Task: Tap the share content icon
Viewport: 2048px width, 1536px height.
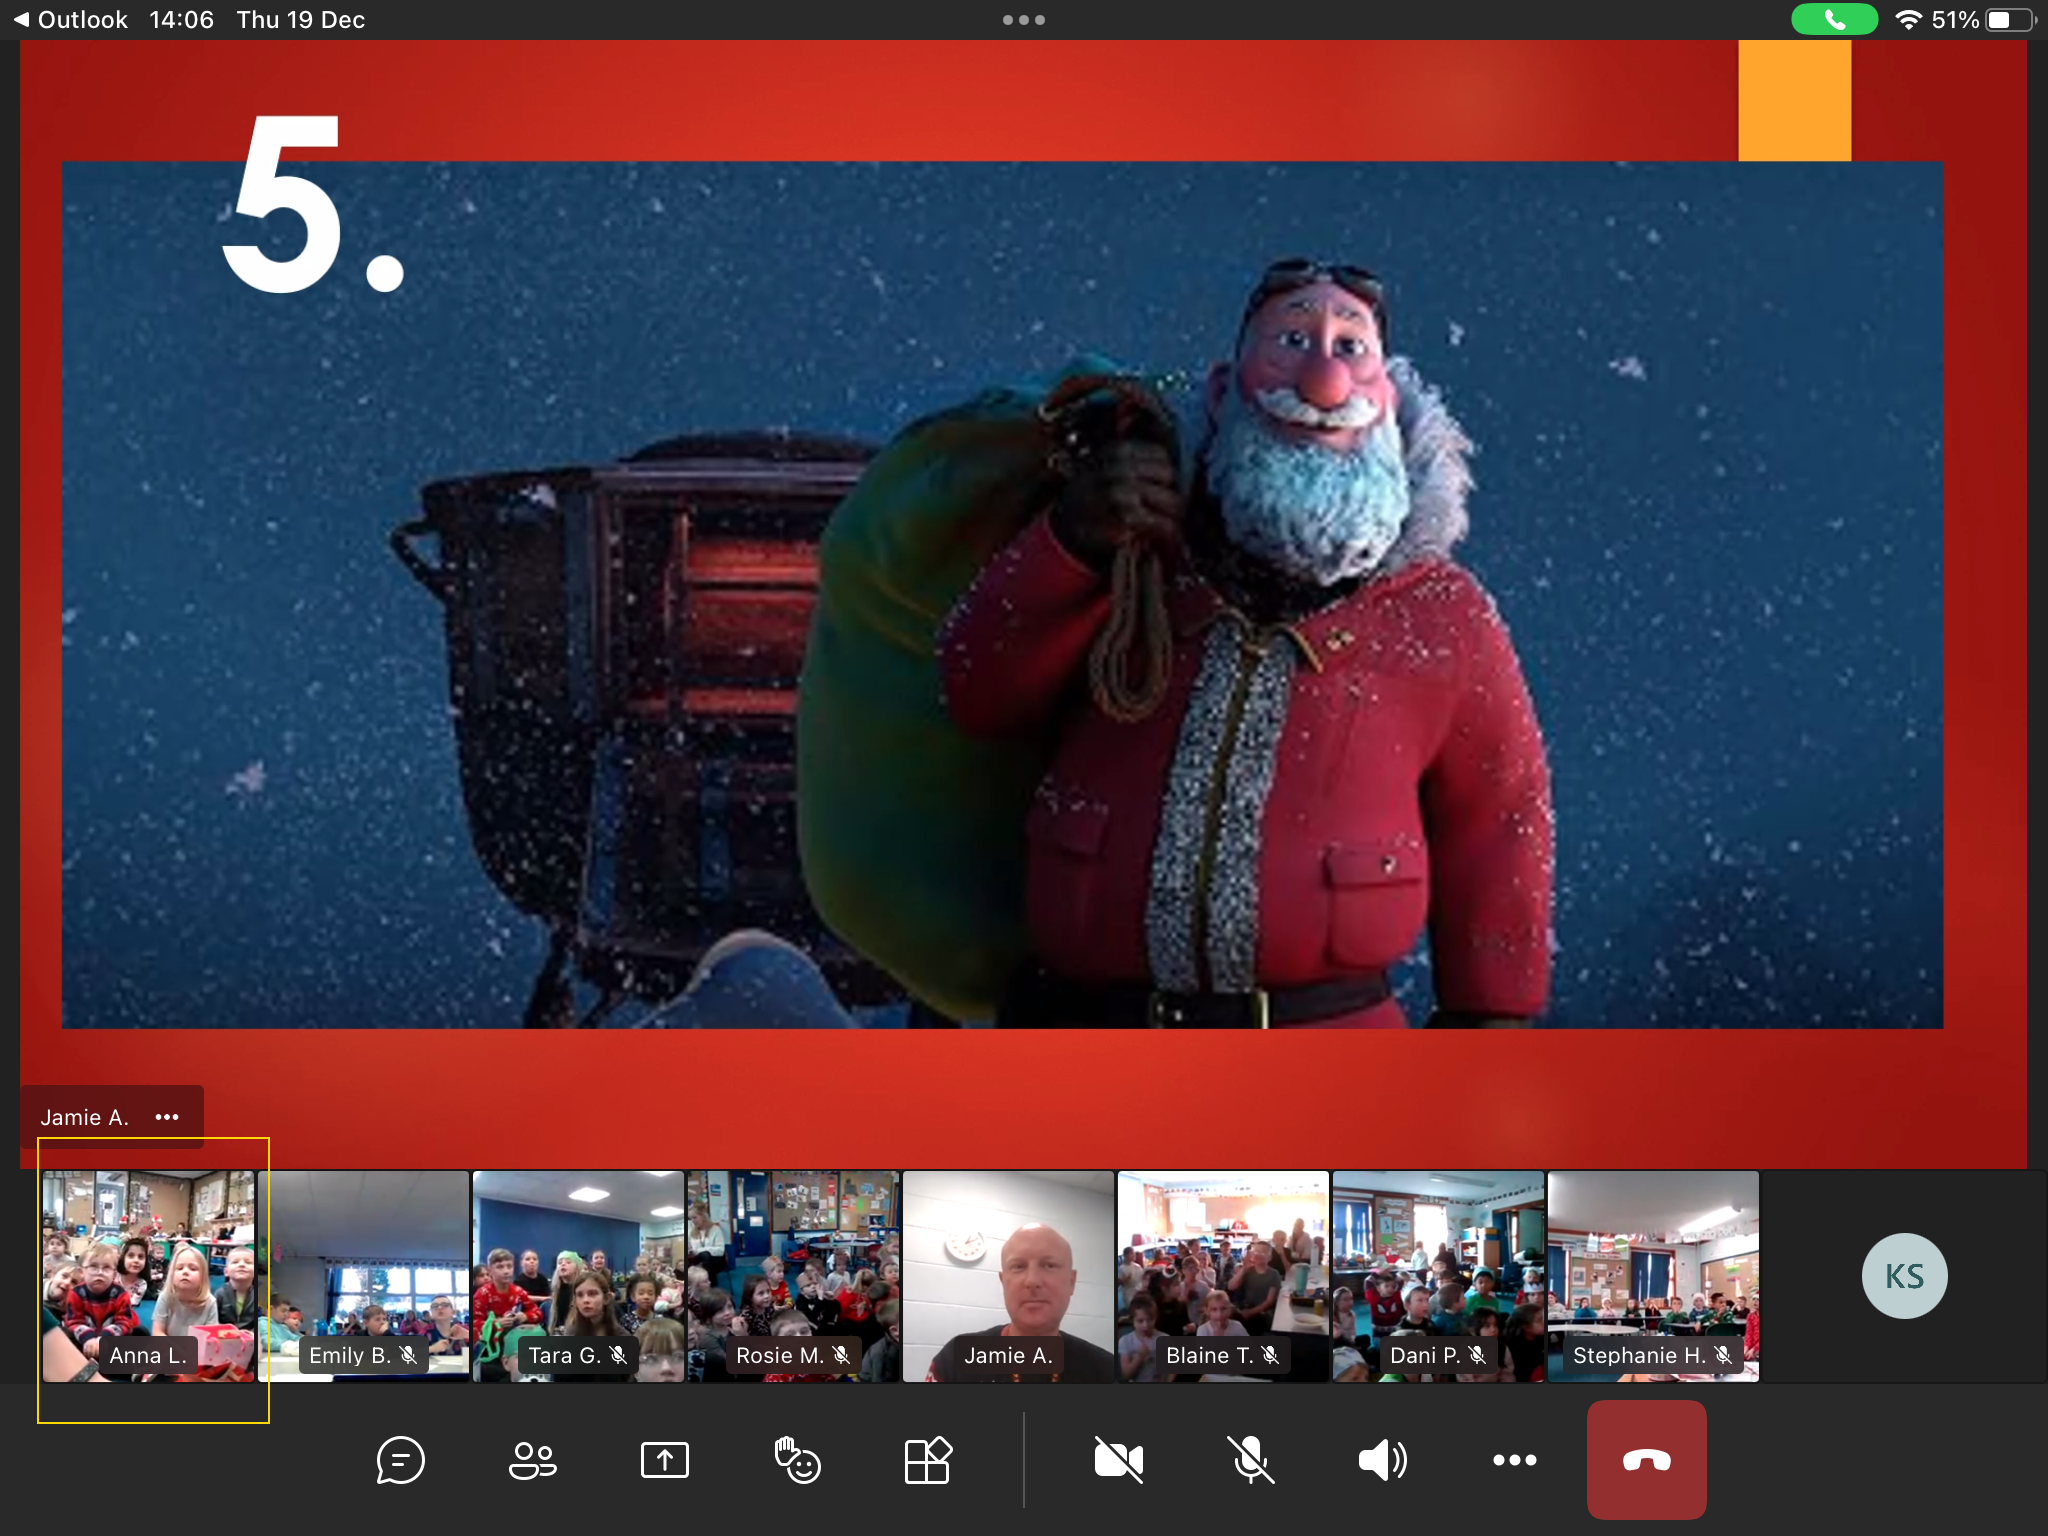Action: point(664,1460)
